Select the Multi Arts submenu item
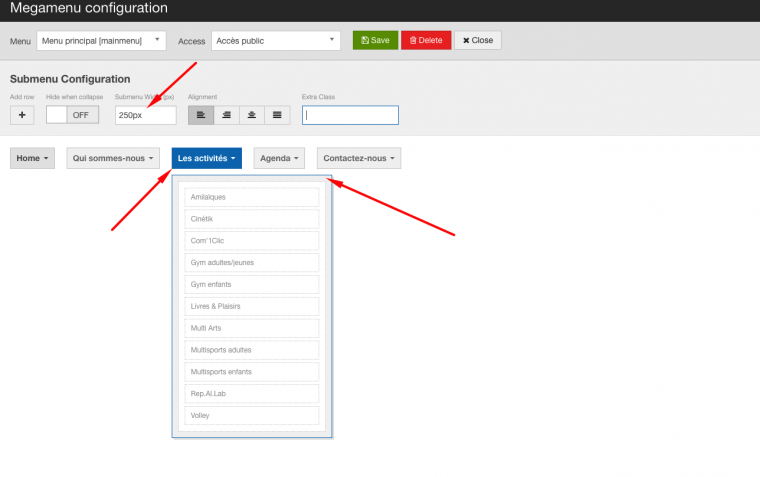This screenshot has width=760, height=477. [252, 328]
